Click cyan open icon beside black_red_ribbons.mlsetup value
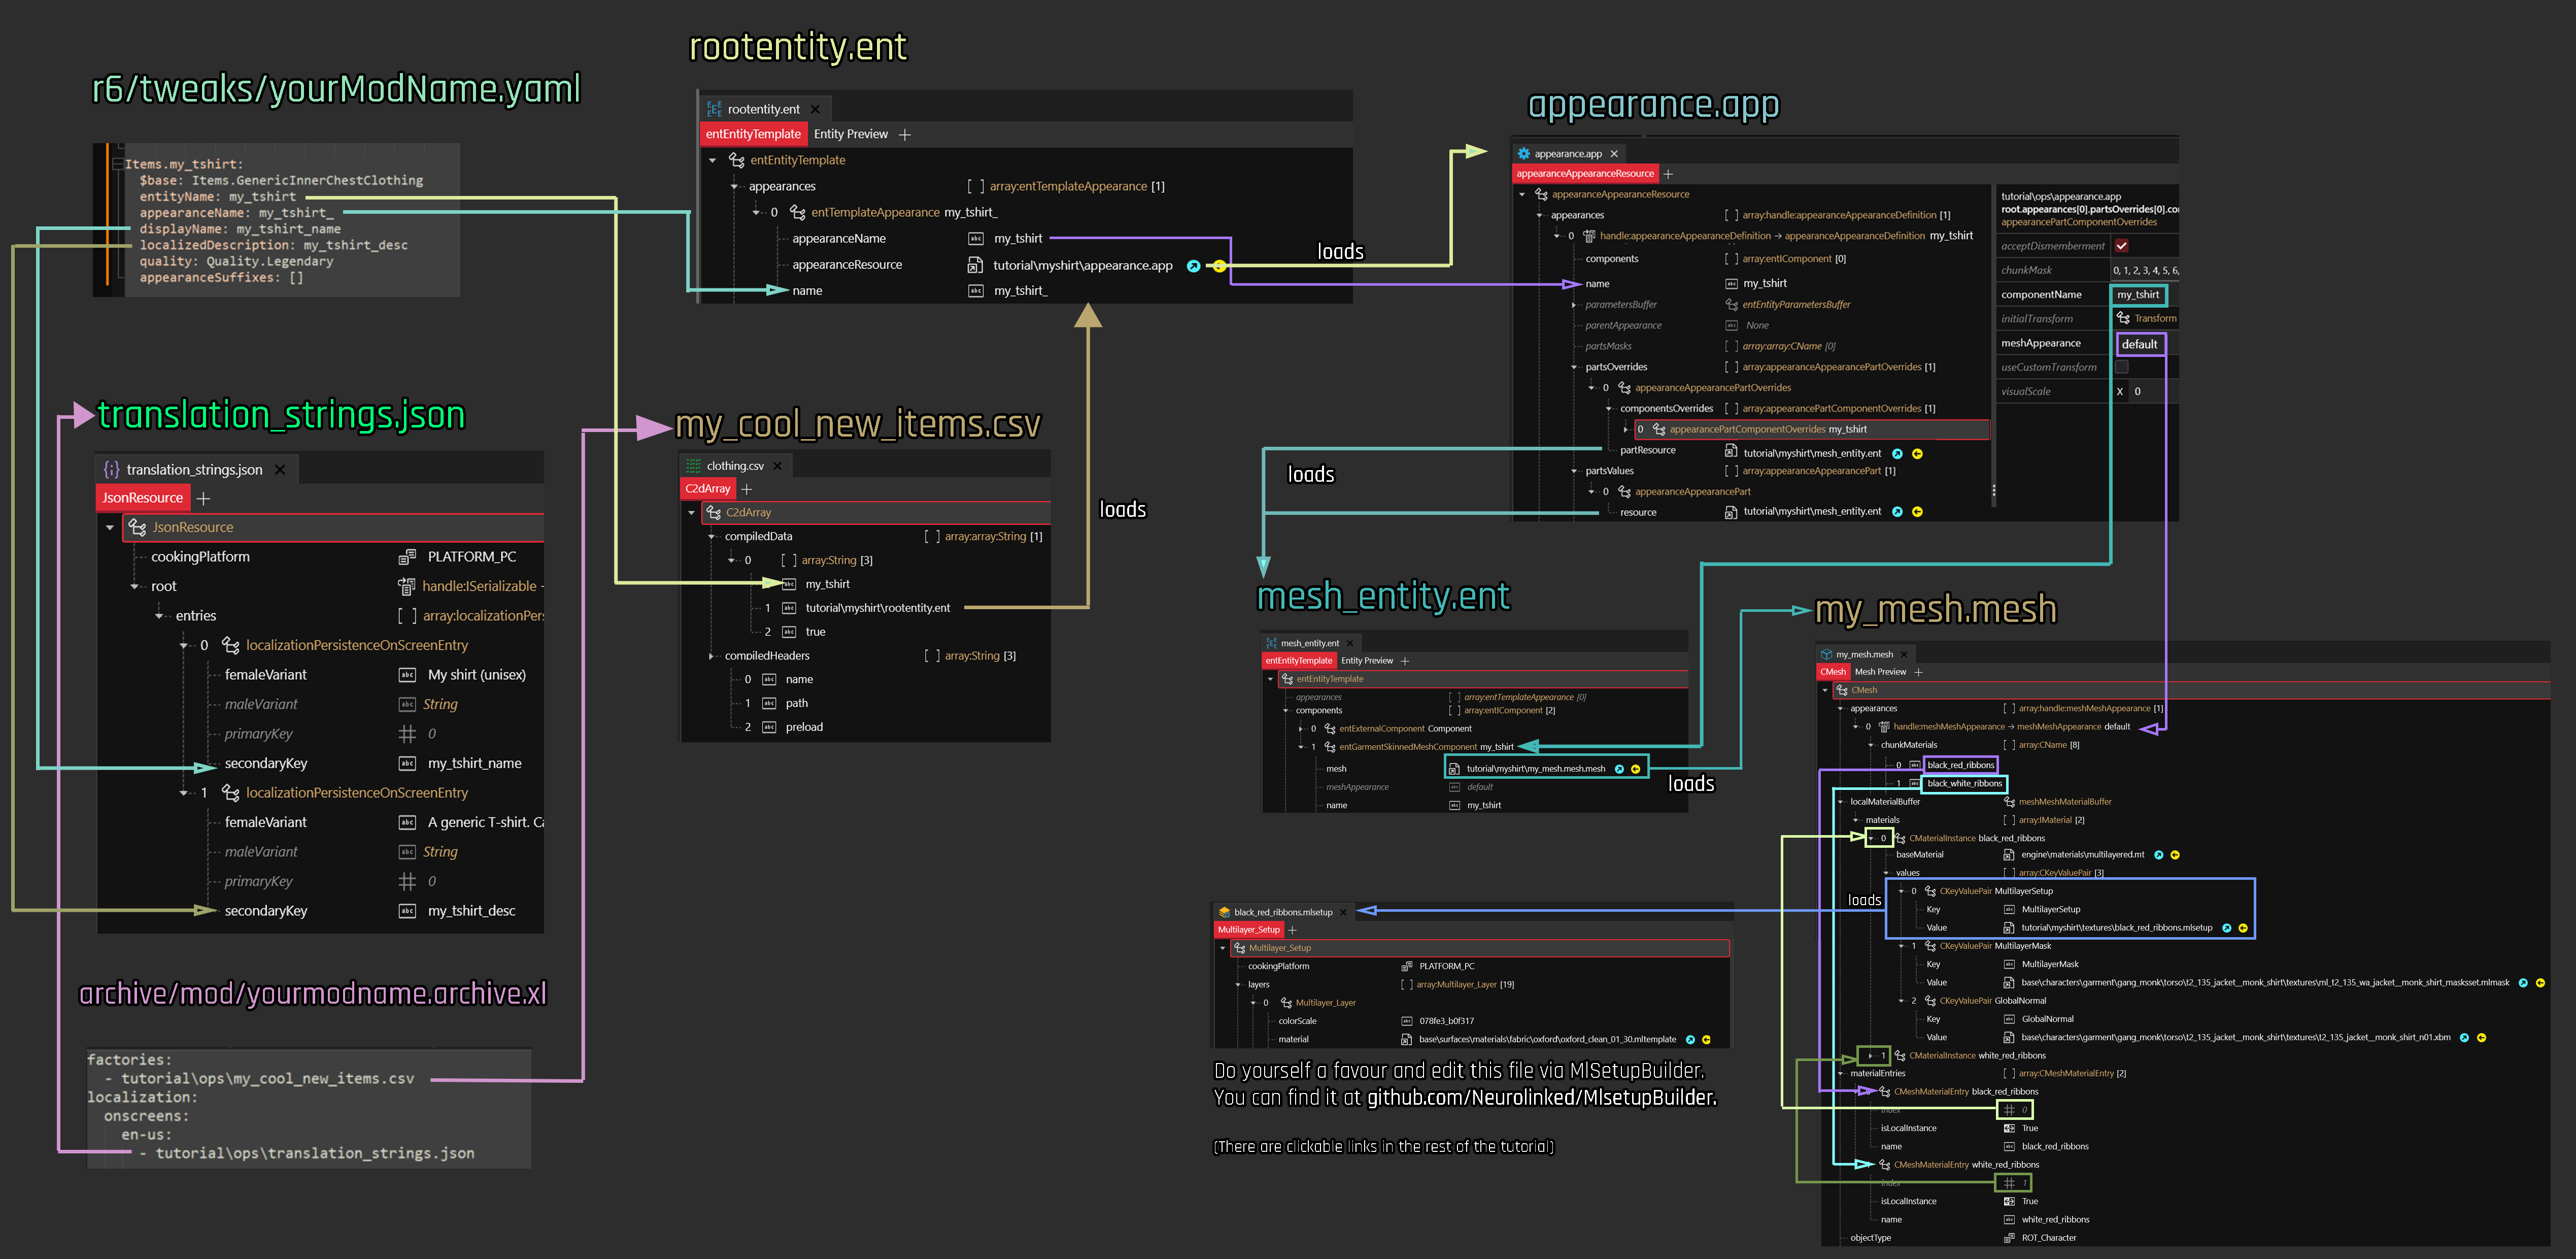Screen dimensions: 2576x1259 [2226, 928]
